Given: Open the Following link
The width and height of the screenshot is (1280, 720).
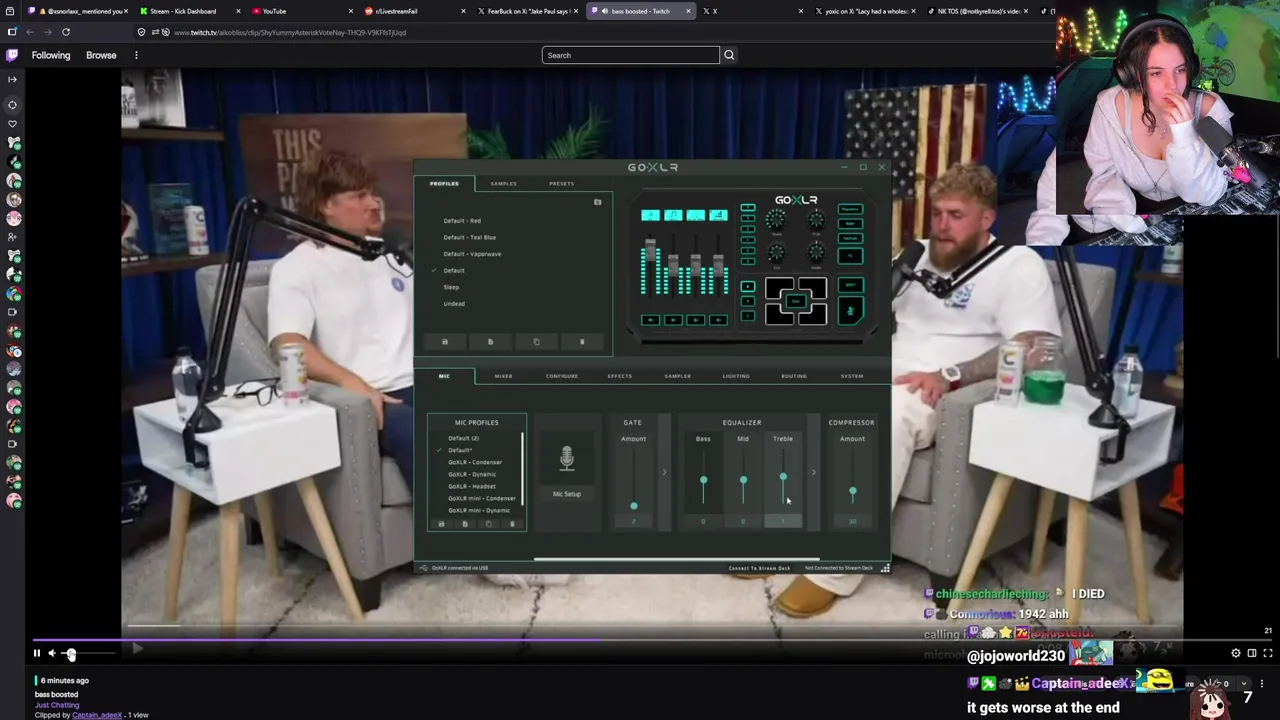Looking at the screenshot, I should click(x=51, y=55).
